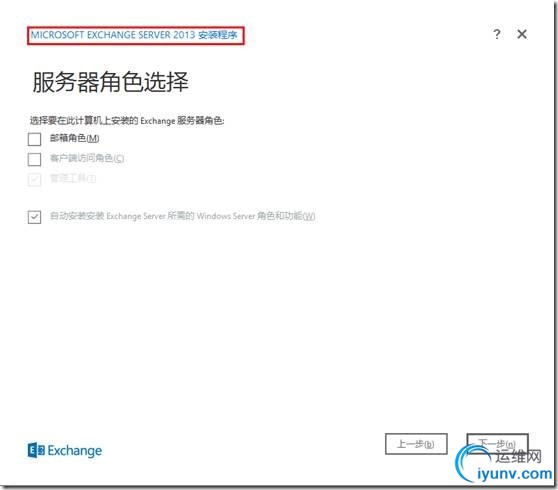Check the 邮箱角色(M) checkbox

pos(35,139)
